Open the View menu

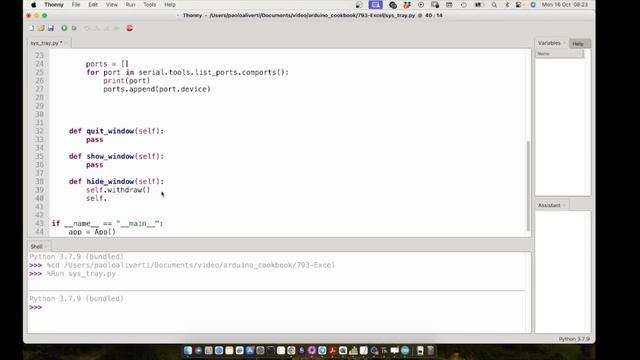pyautogui.click(x=111, y=5)
